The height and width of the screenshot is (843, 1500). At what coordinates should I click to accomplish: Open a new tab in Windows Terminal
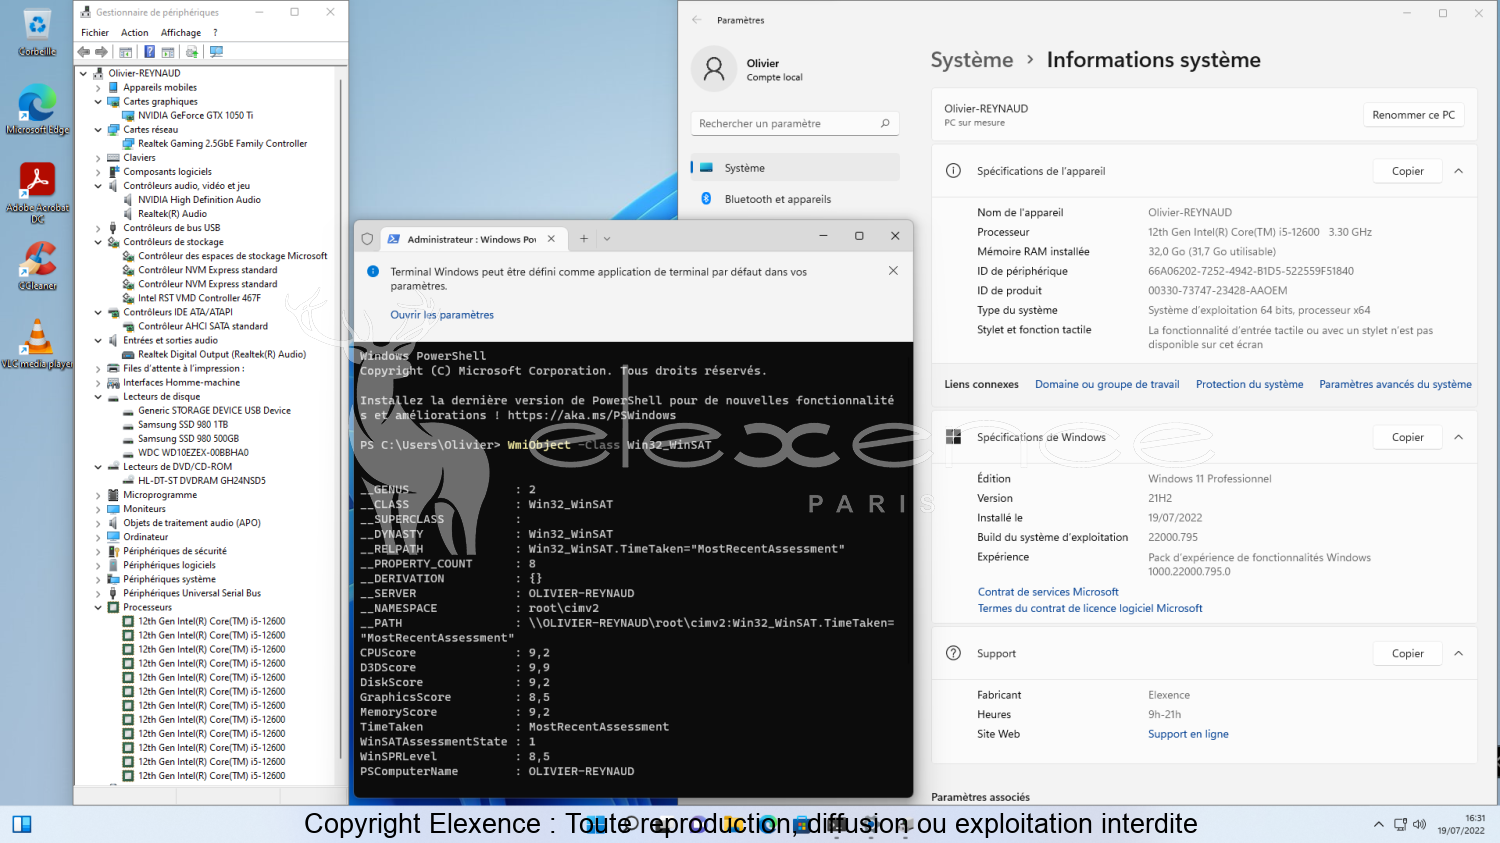click(x=584, y=239)
